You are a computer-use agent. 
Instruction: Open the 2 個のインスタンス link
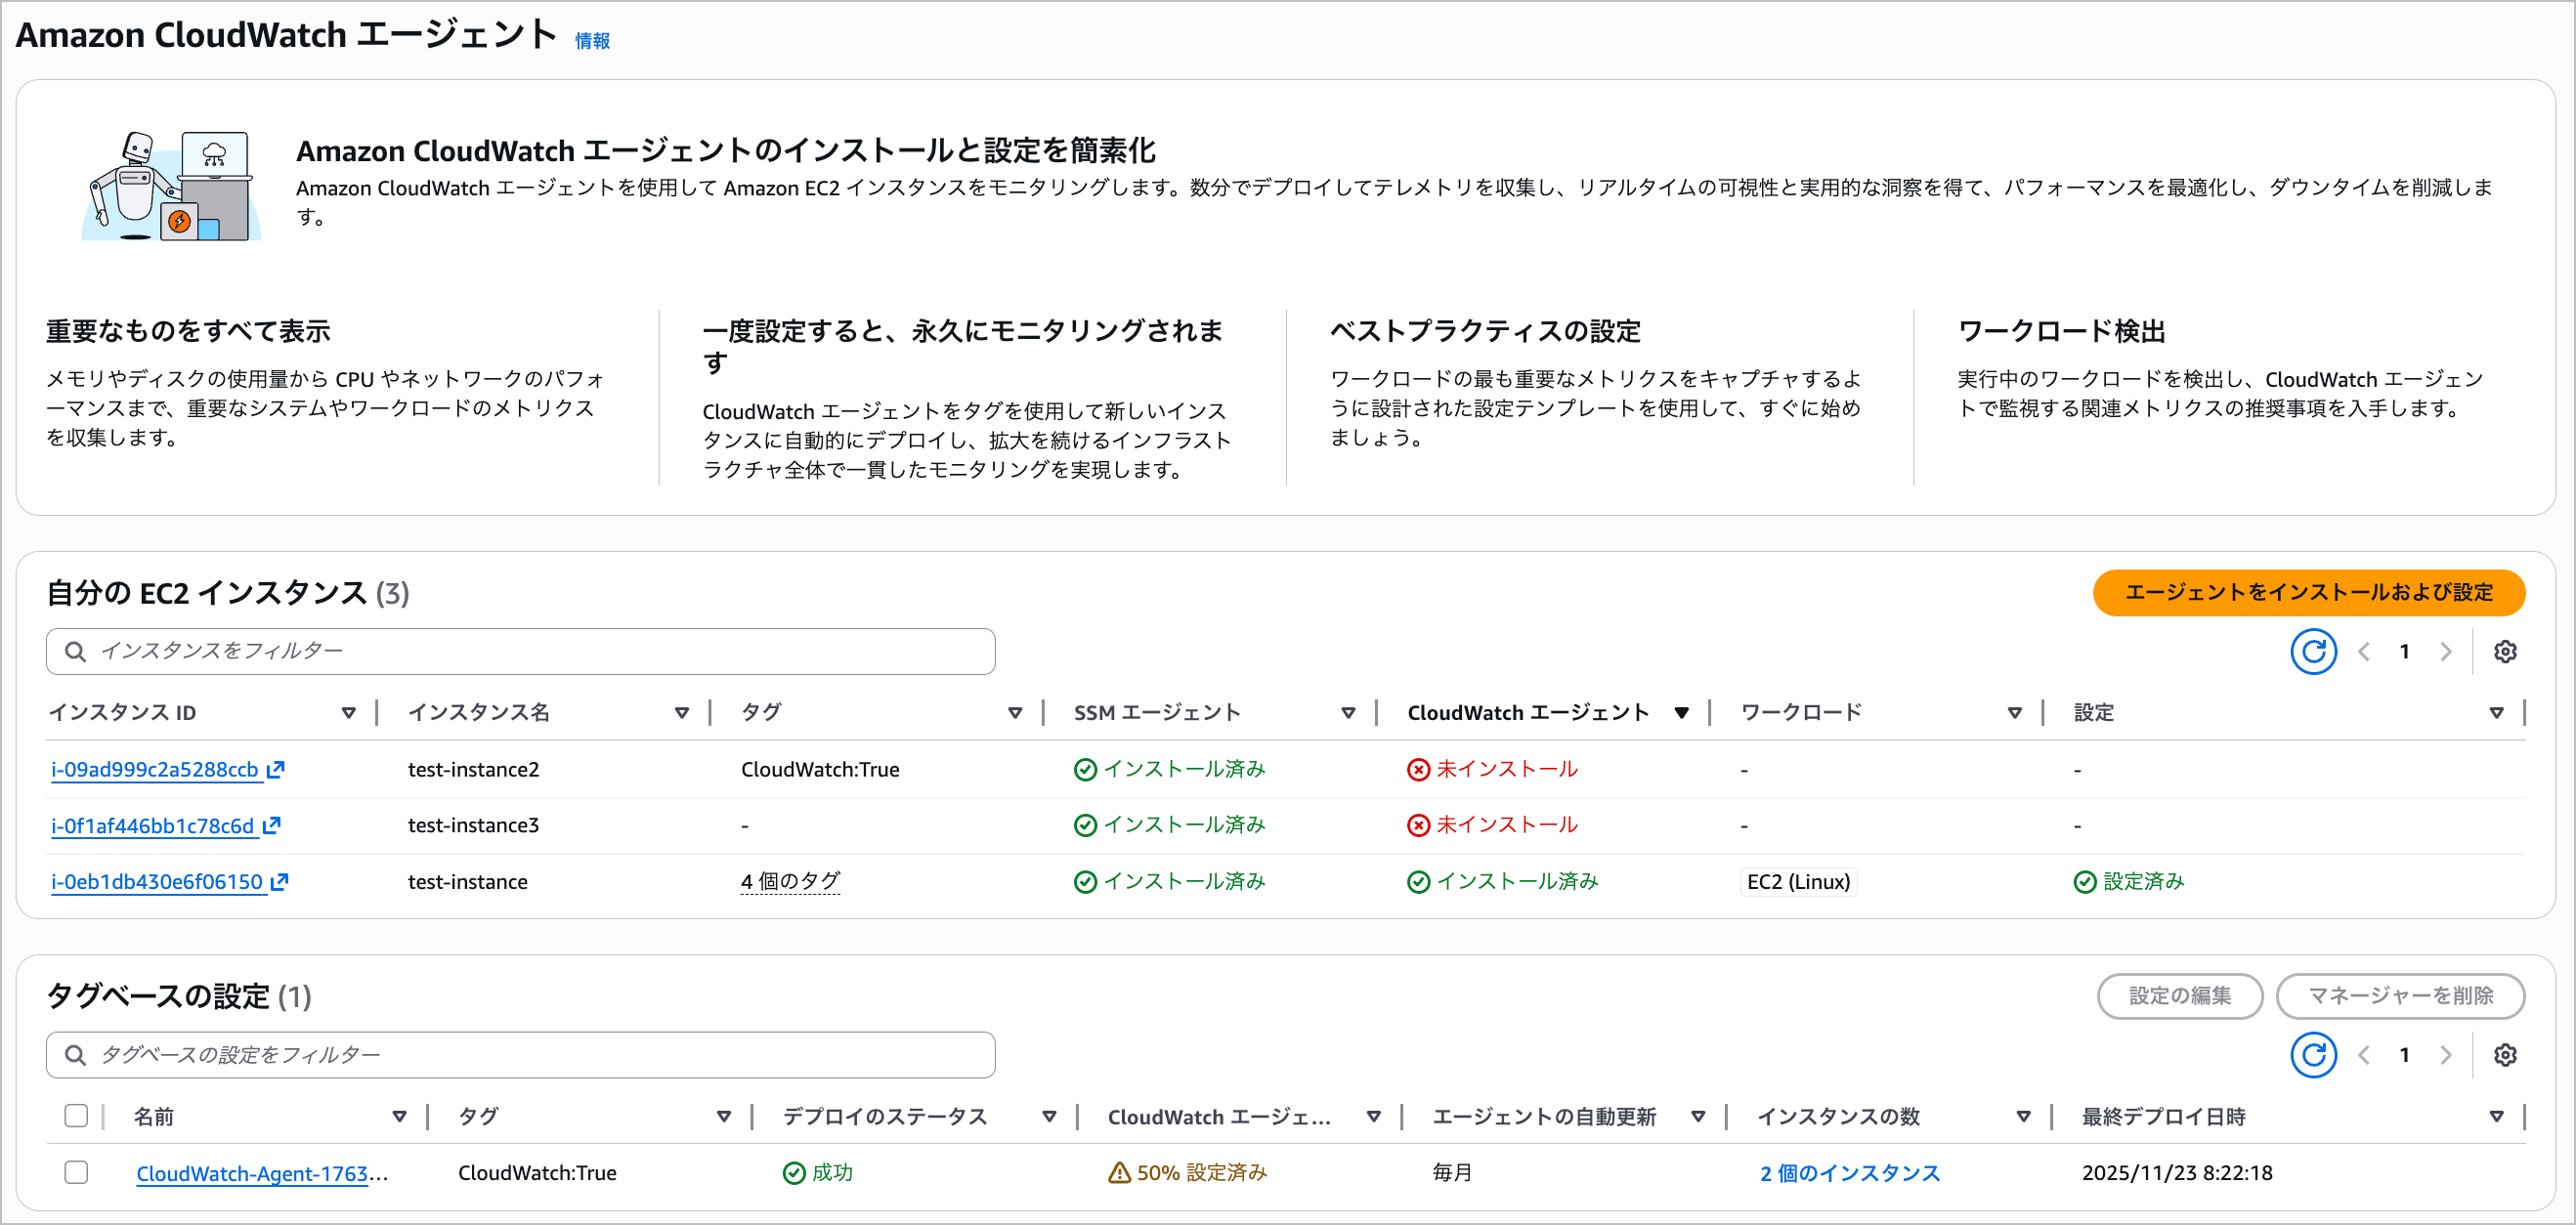(1849, 1173)
